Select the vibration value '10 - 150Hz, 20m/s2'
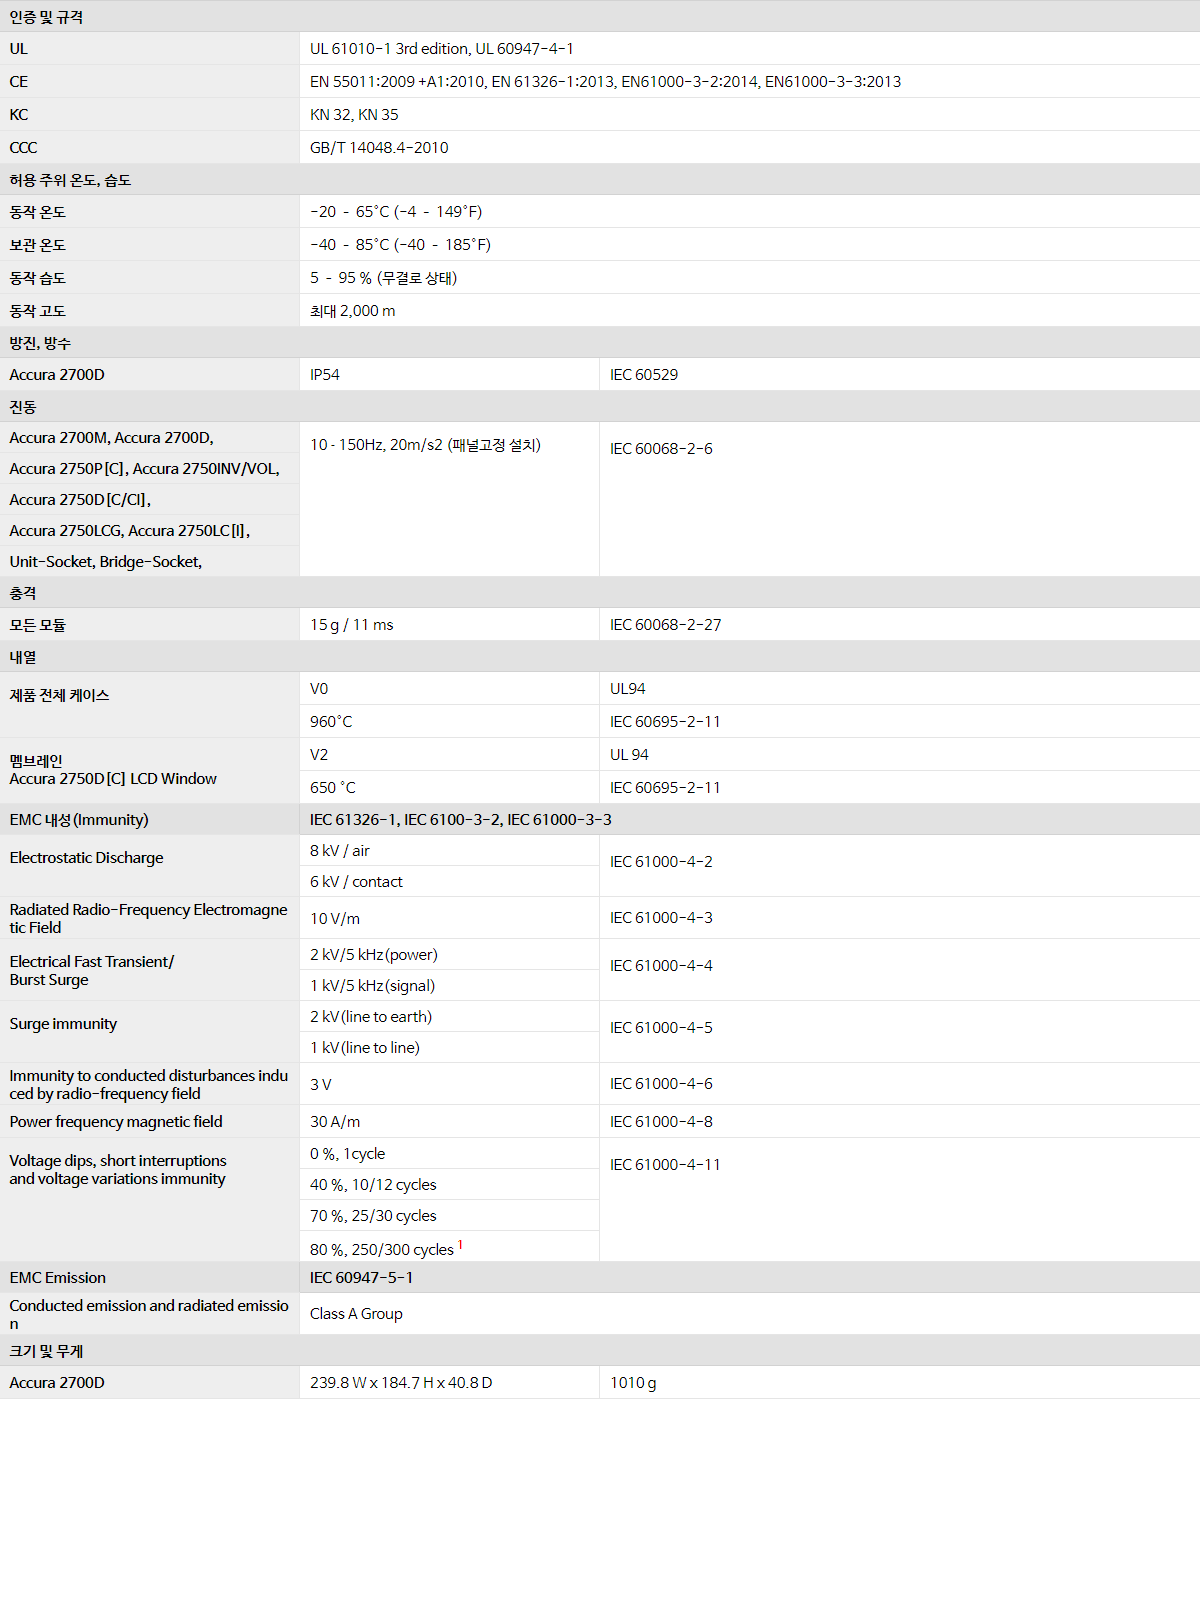The image size is (1200, 1600). pos(425,445)
